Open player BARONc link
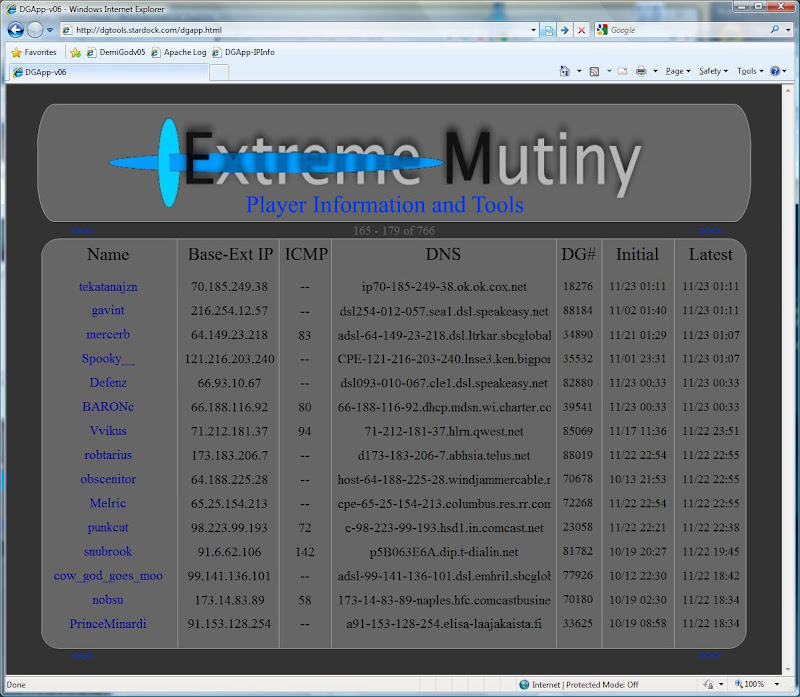800x697 pixels. click(x=108, y=407)
